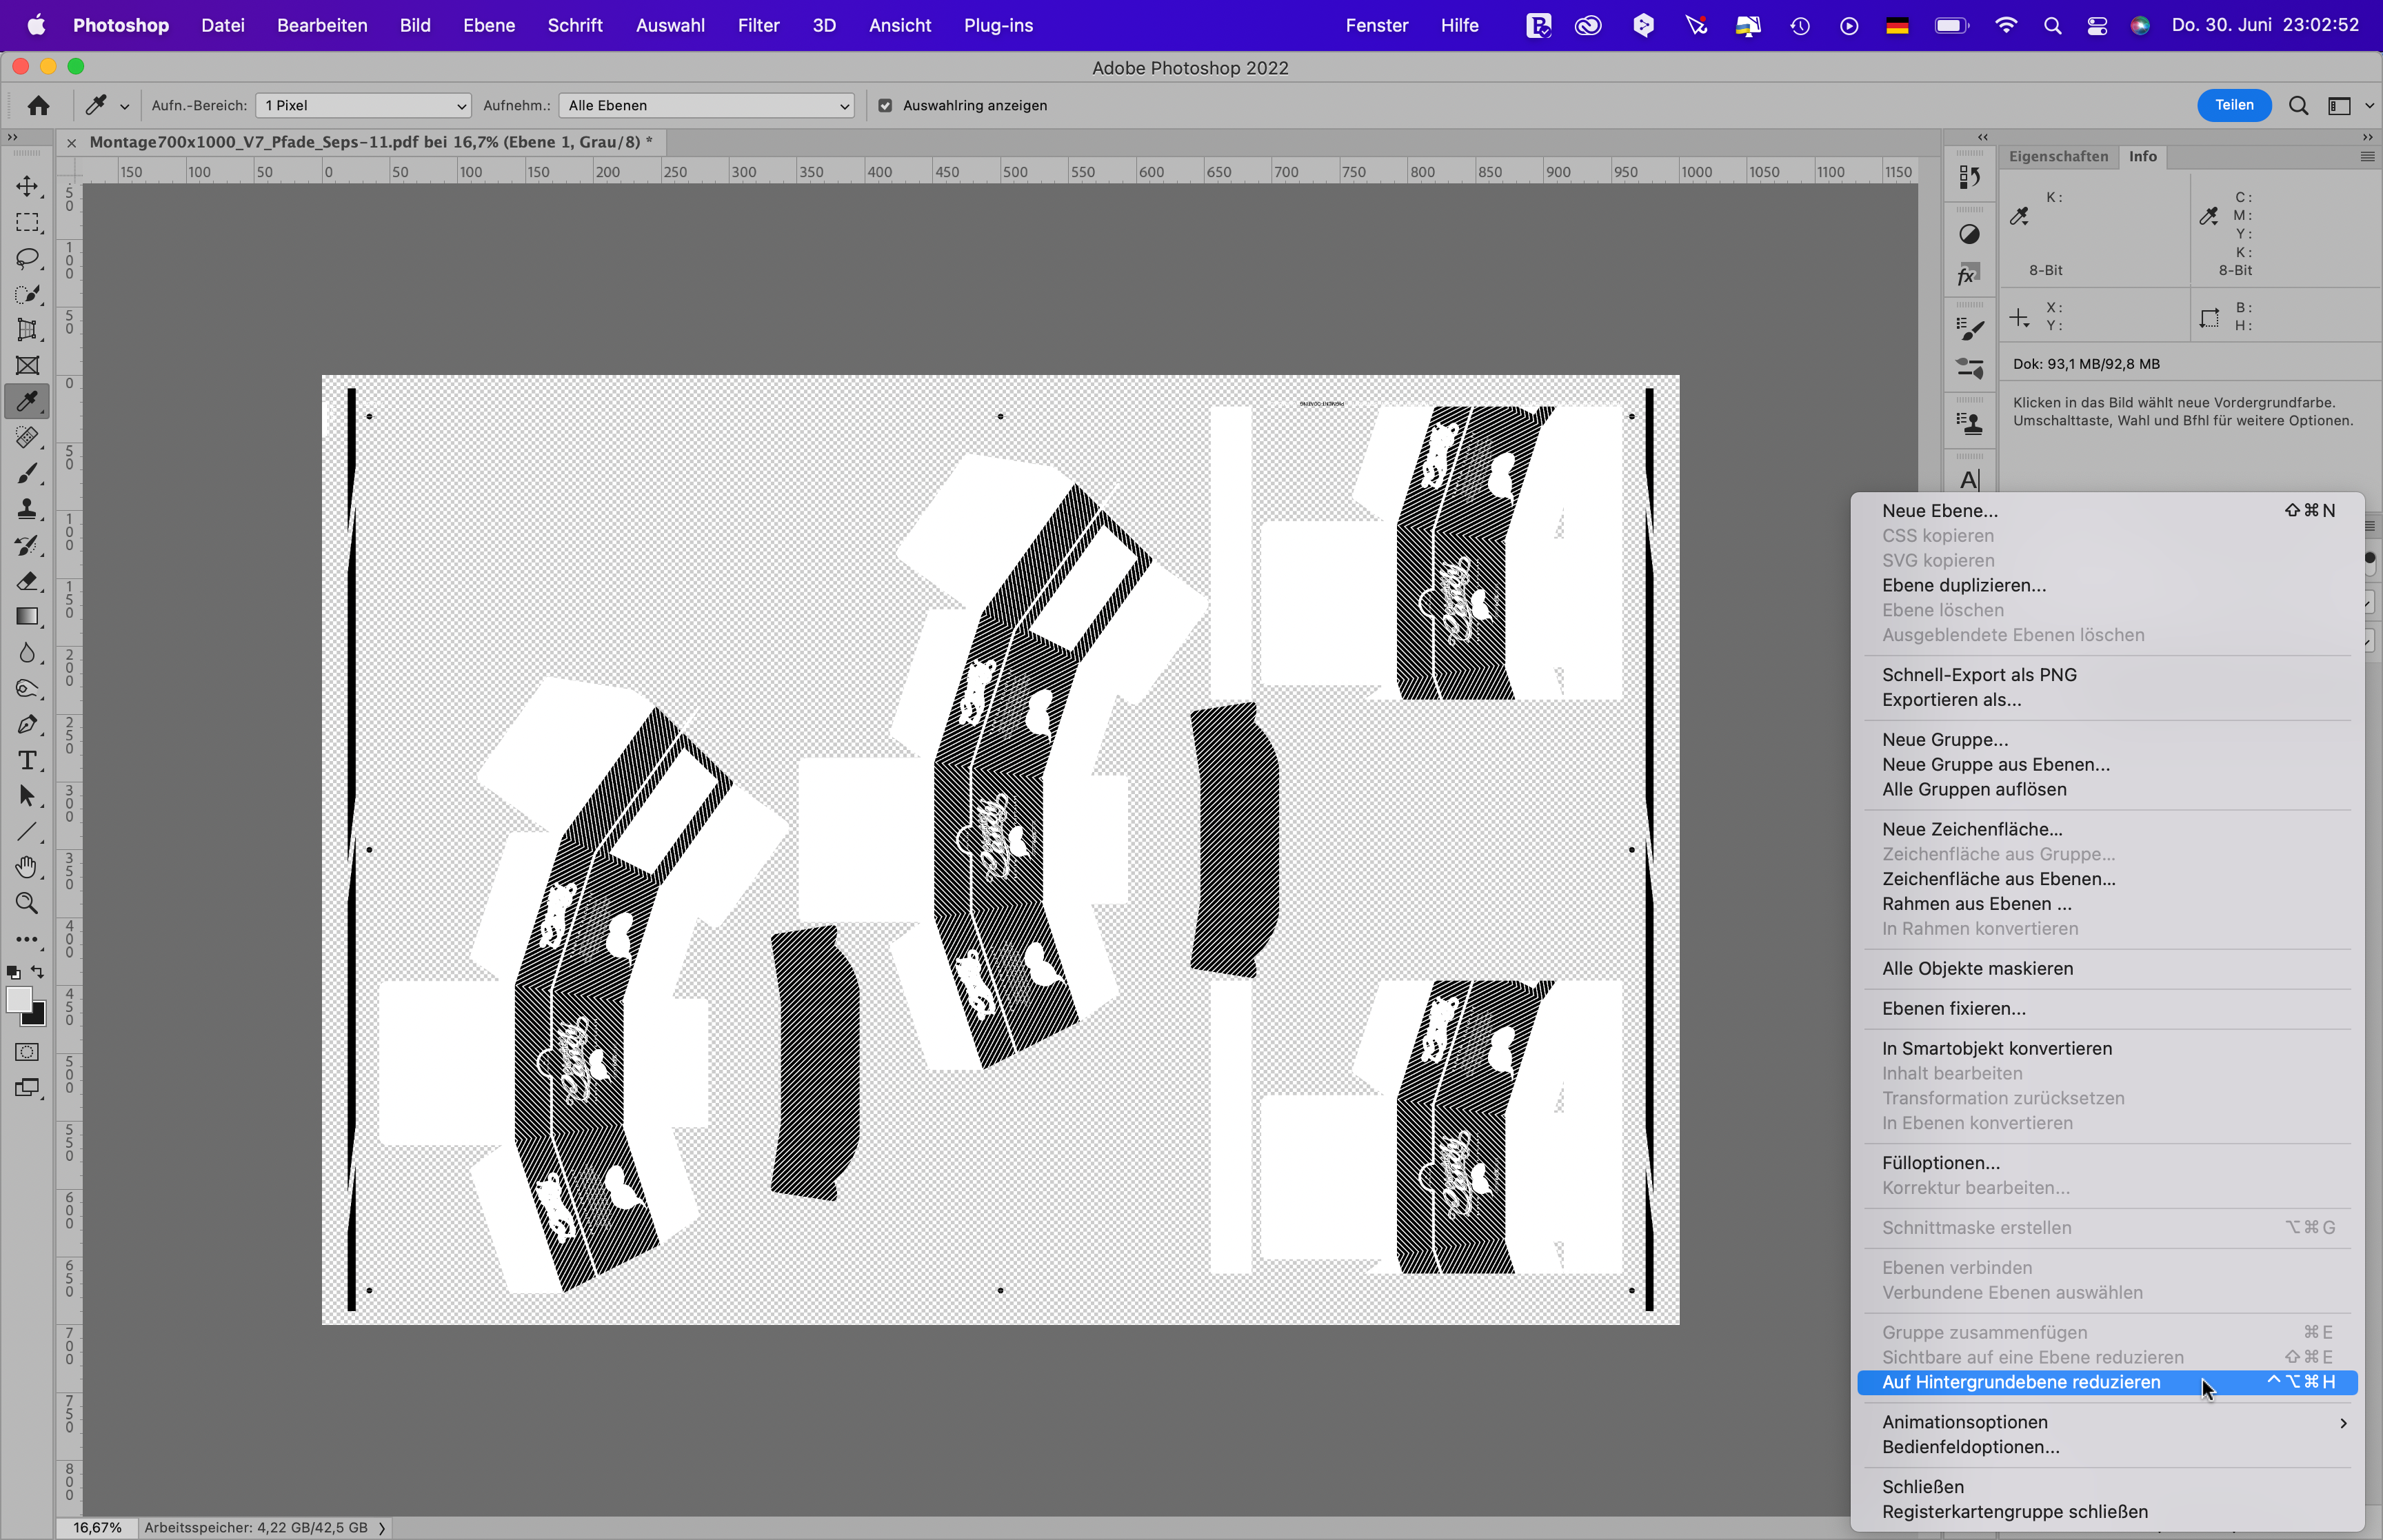Open the Brushes panel icon
Viewport: 2383px width, 1540px height.
click(x=1969, y=329)
